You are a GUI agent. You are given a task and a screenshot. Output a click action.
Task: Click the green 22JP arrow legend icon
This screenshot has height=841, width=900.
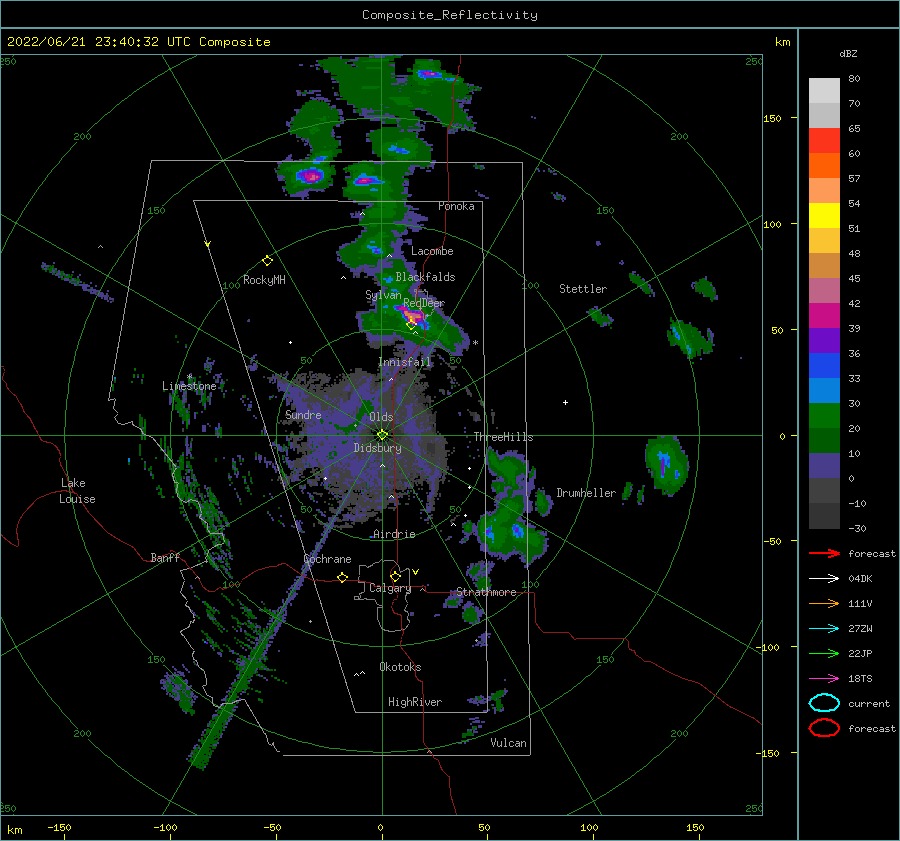pyautogui.click(x=824, y=653)
